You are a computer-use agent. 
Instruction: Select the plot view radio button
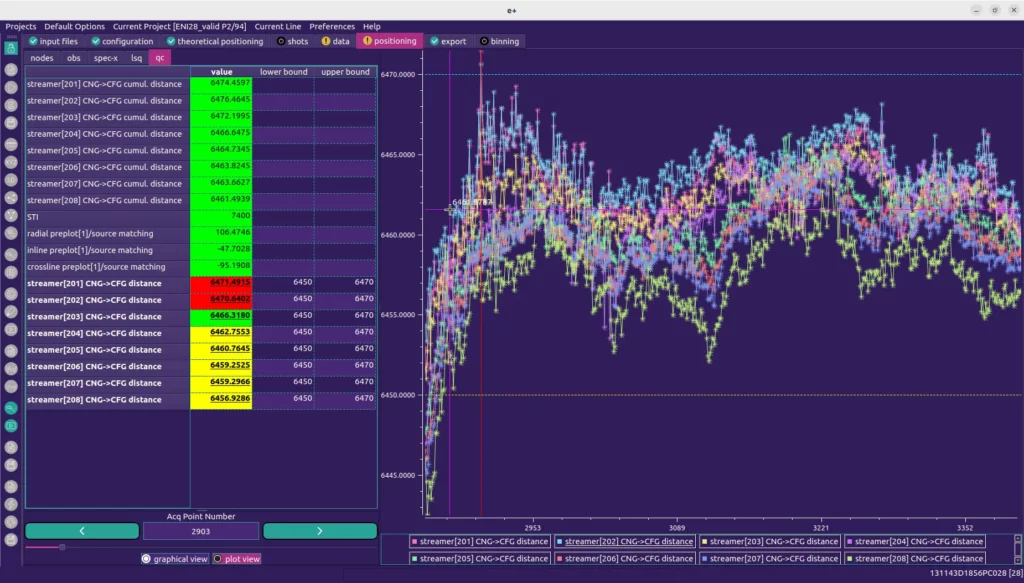coord(237,559)
